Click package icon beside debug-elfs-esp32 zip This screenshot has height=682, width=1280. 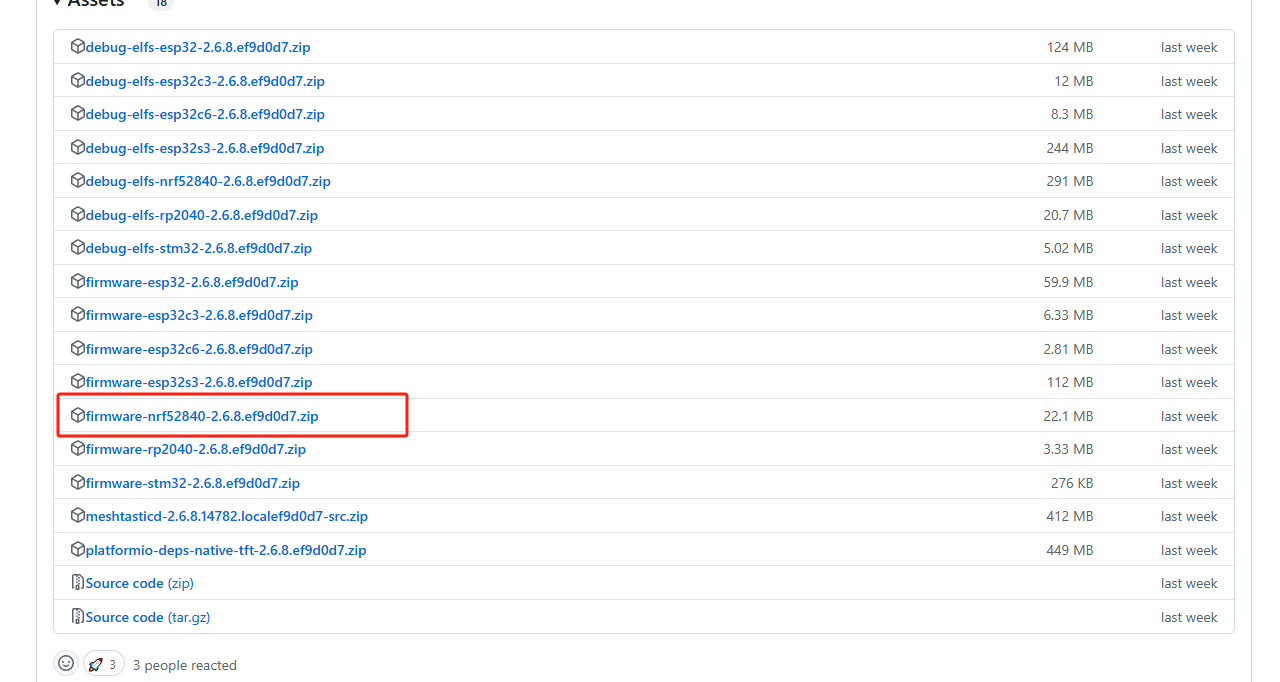click(x=78, y=47)
